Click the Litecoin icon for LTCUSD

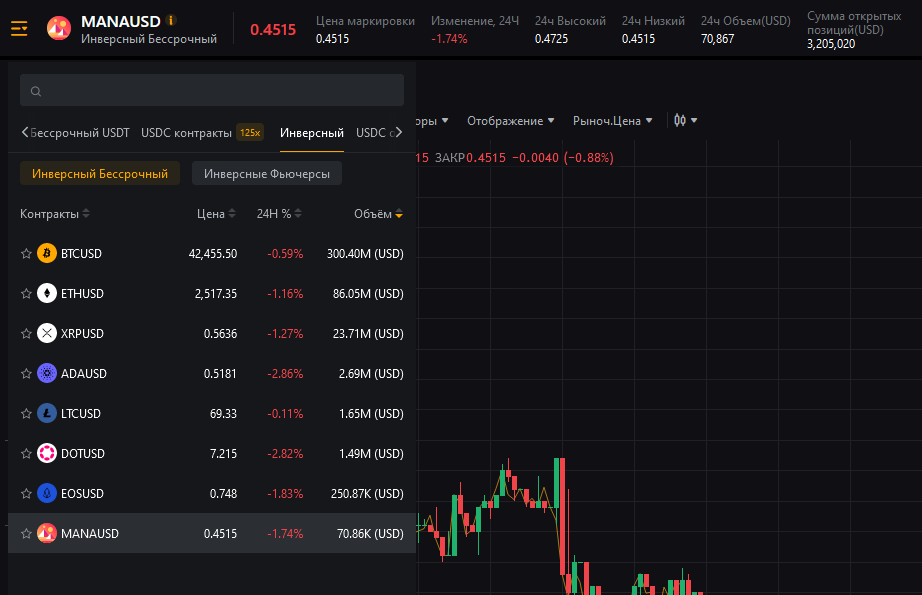pyautogui.click(x=47, y=414)
